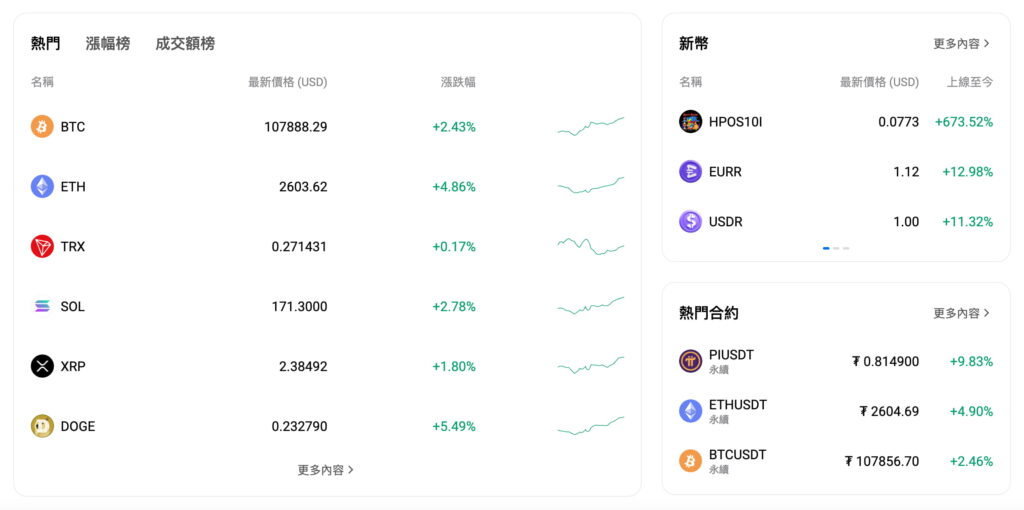
Task: Click the purple EURR coin icon
Action: pyautogui.click(x=690, y=172)
